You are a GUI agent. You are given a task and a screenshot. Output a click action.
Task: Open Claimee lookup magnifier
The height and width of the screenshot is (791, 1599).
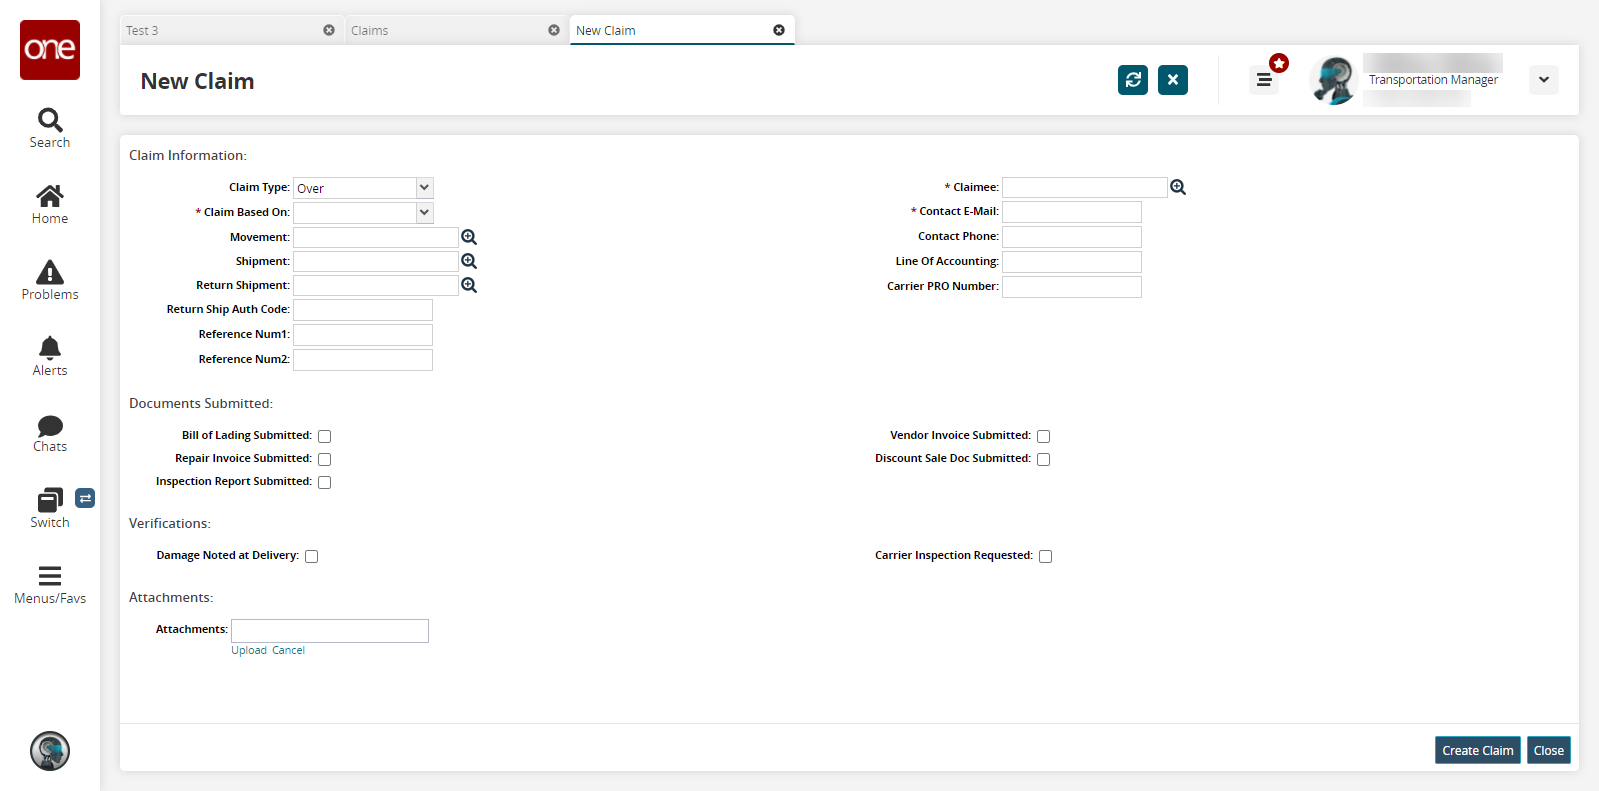[x=1178, y=187]
